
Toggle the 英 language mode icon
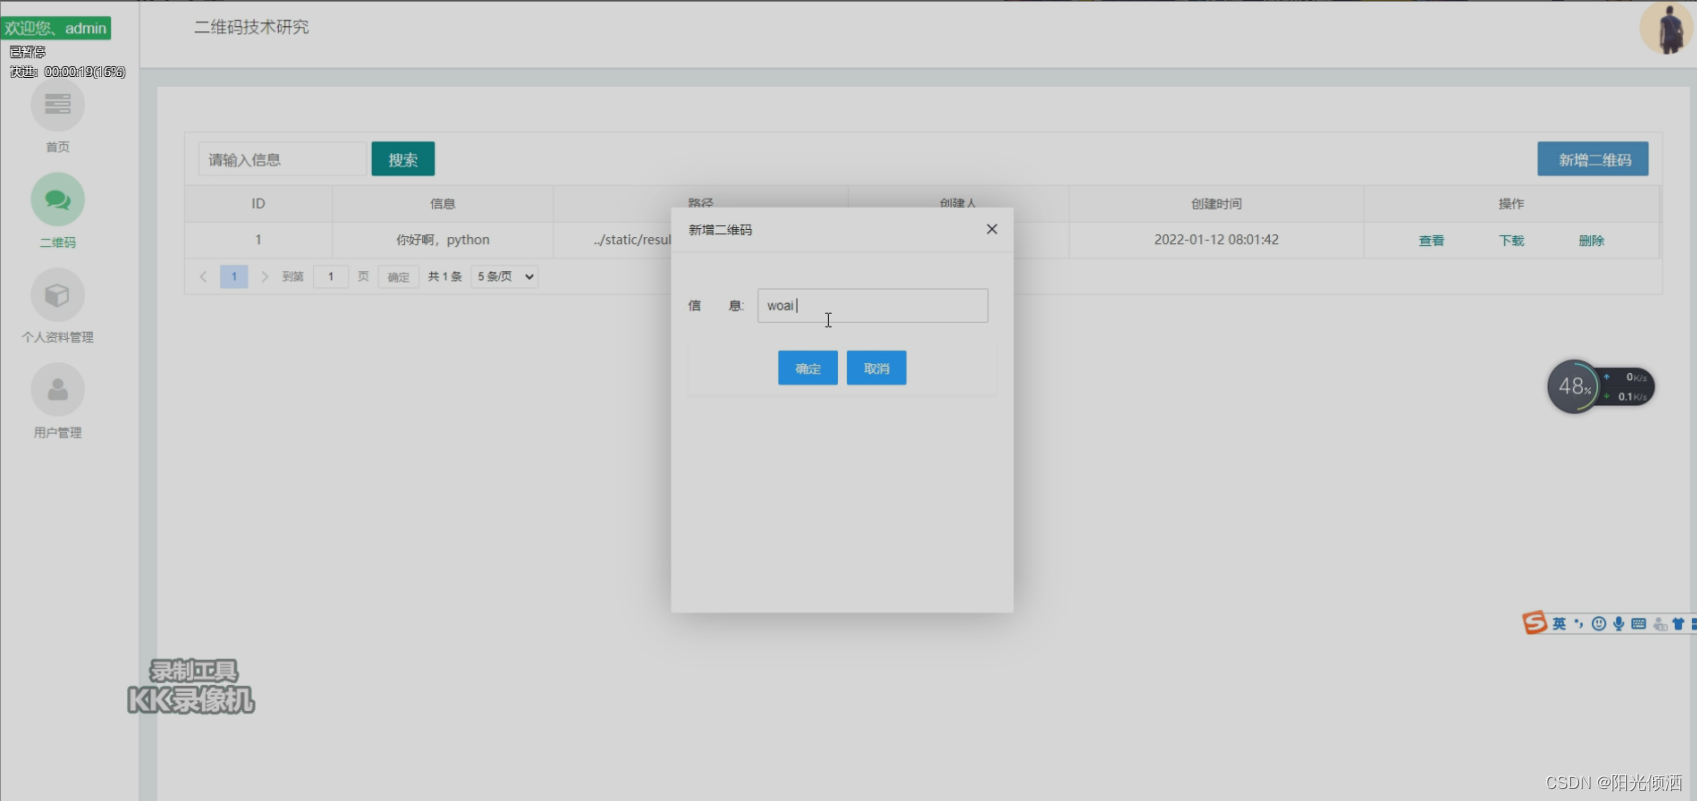[1559, 624]
